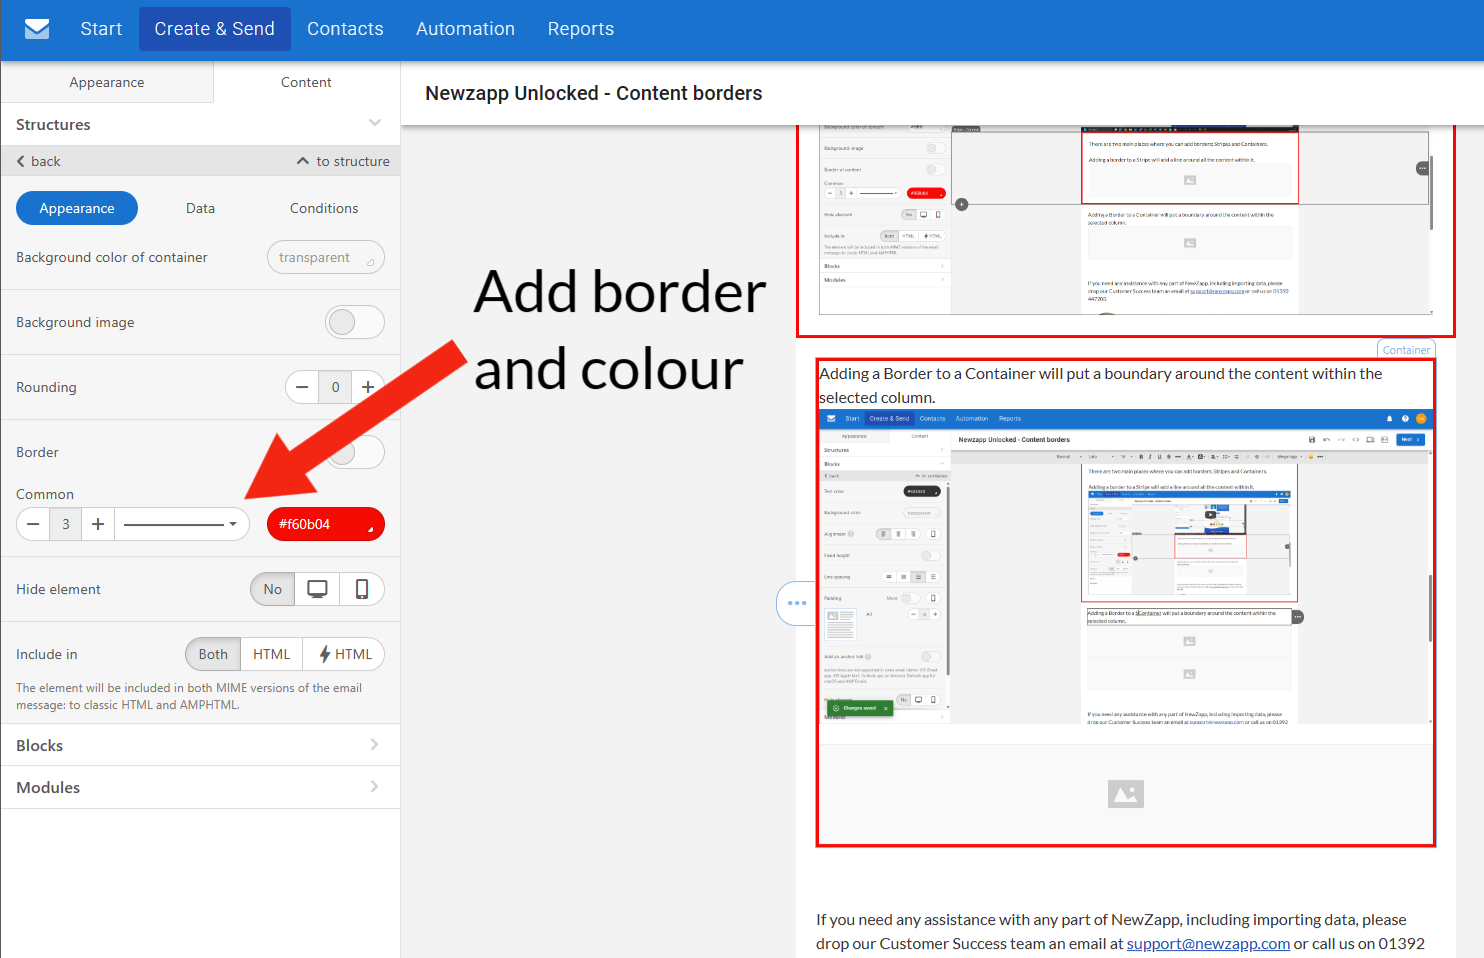The image size is (1484, 958).
Task: Open the #f60b04 border color picker
Action: [325, 524]
